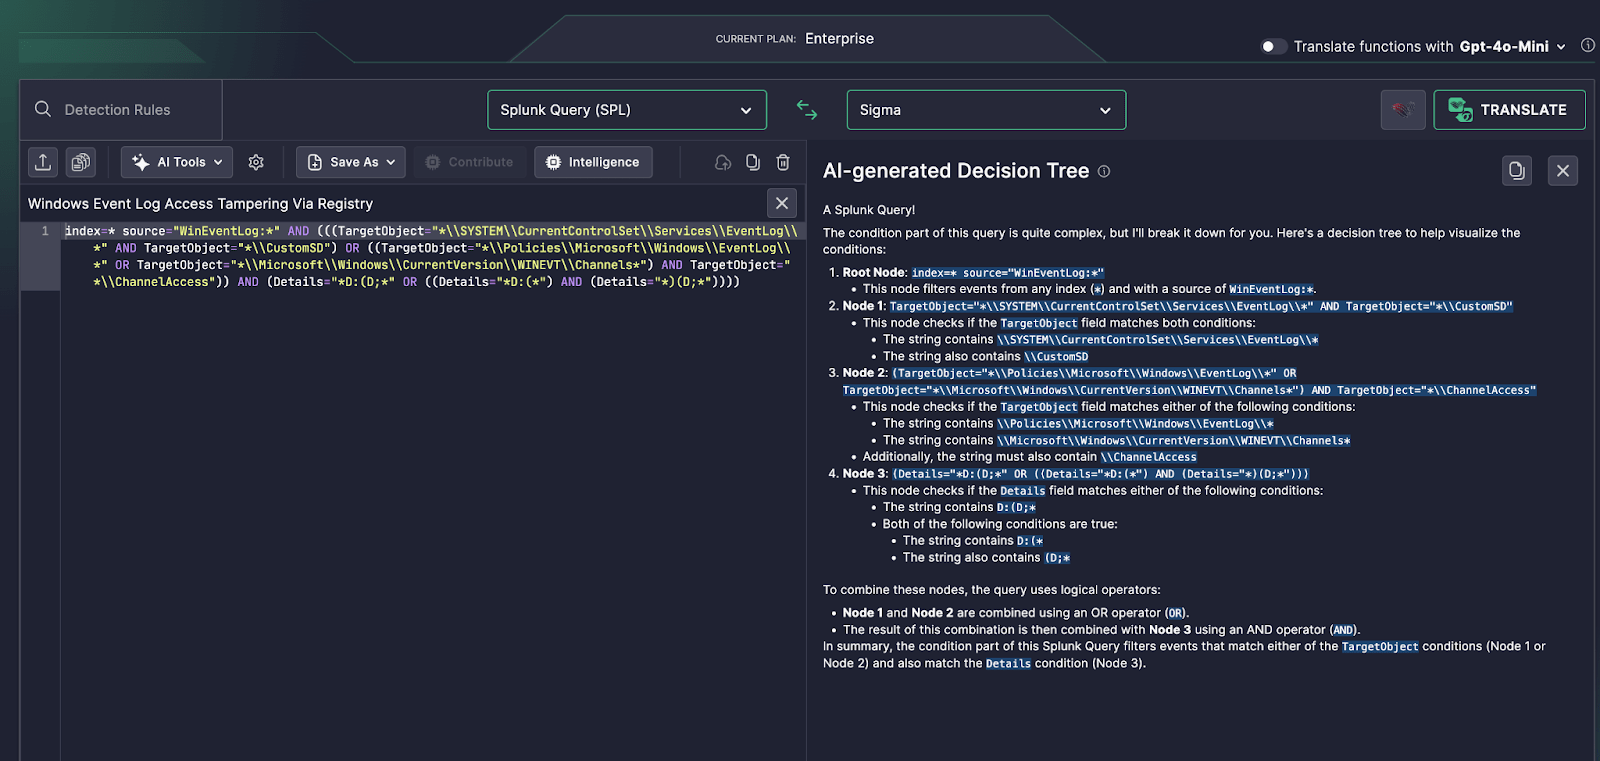
Task: Open the Gpt-4o-Mini model dropdown
Action: (x=1512, y=46)
